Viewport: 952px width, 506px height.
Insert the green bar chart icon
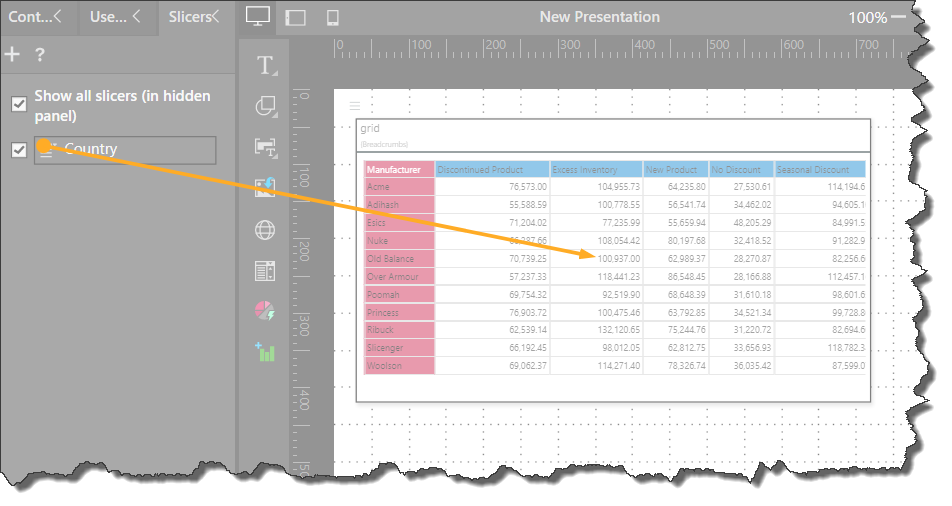265,352
